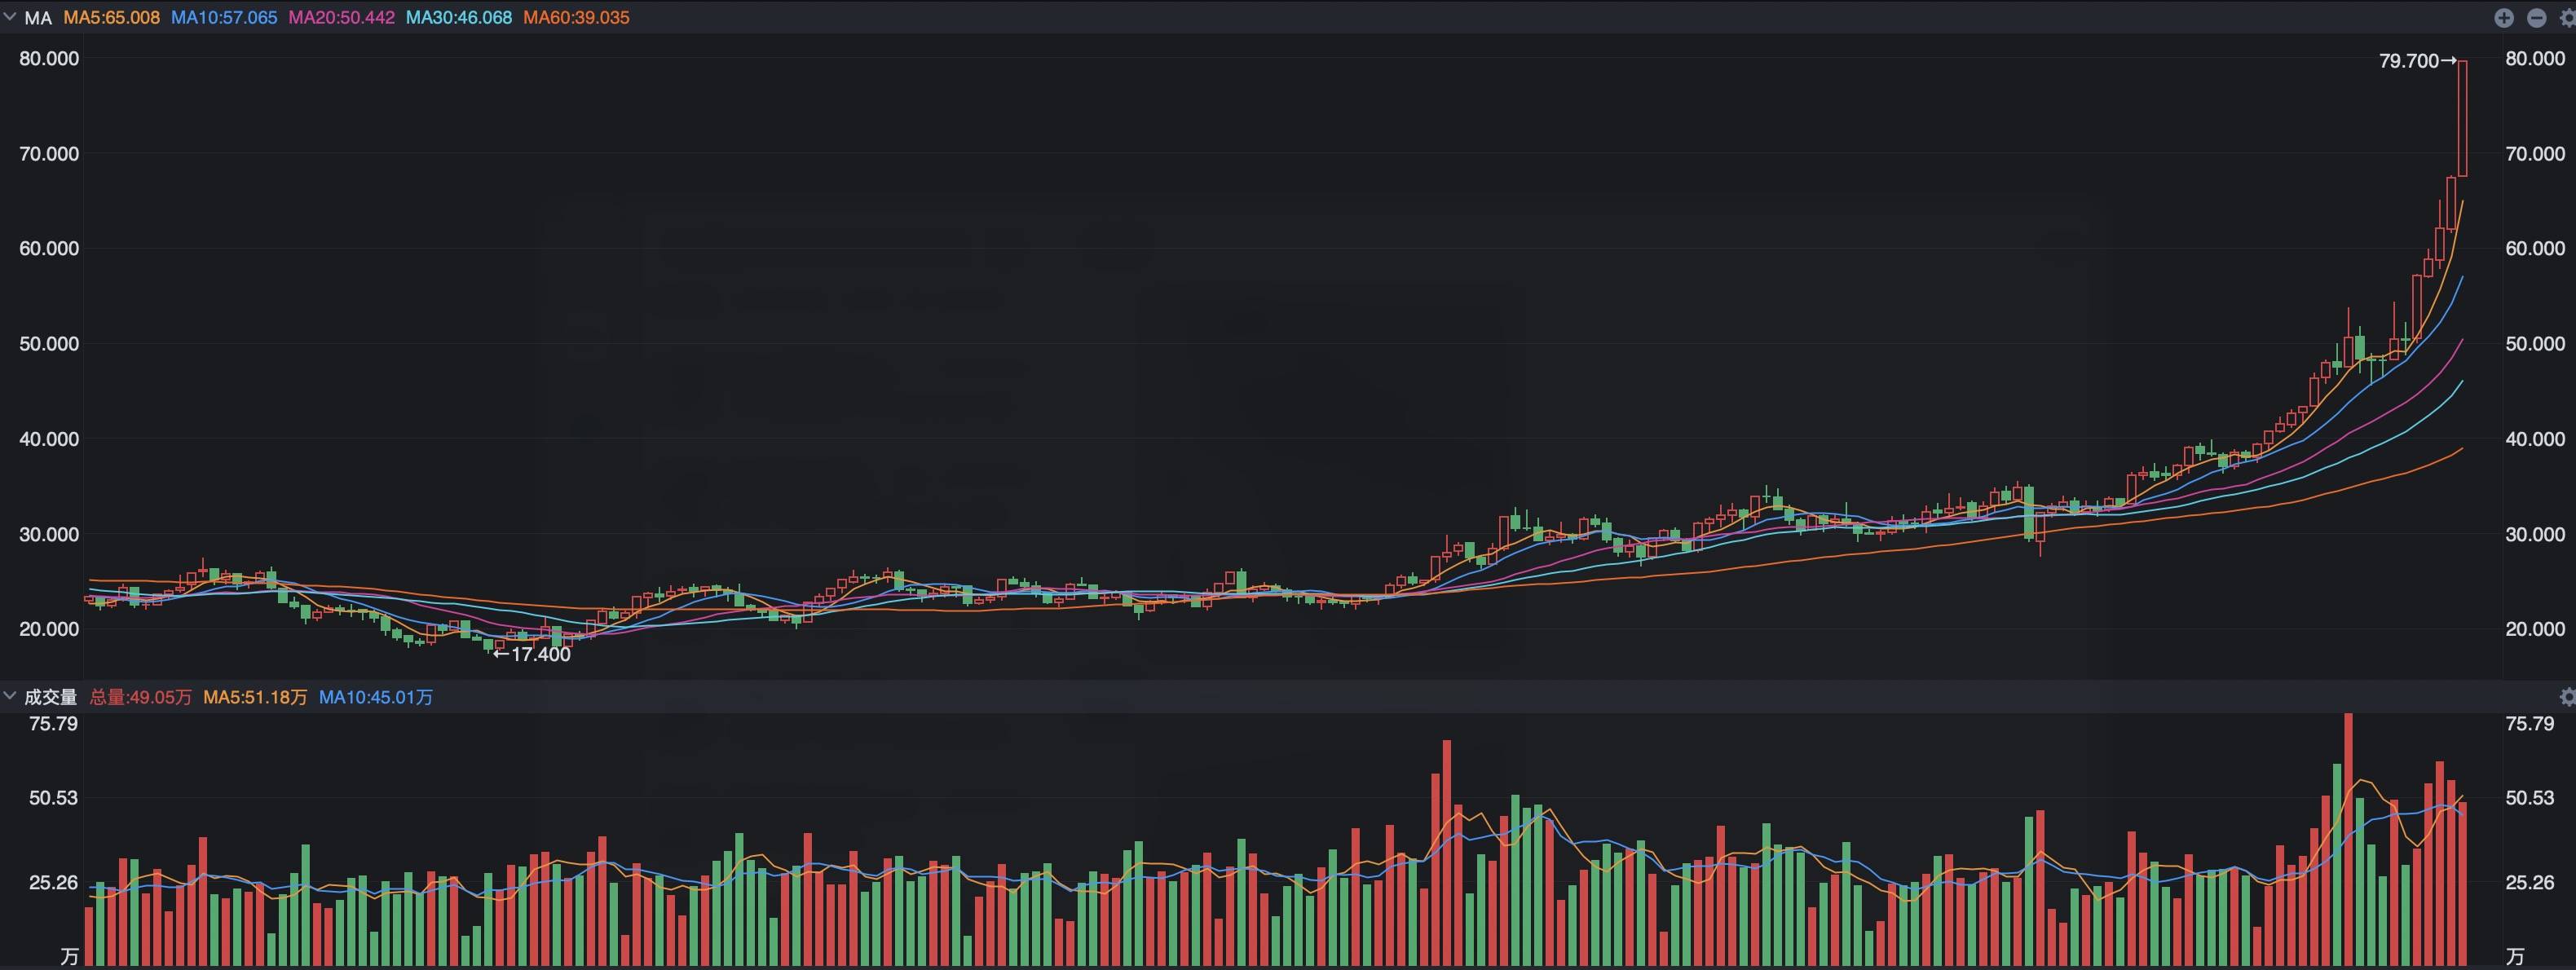Open the MA indicator name dropdown
2576x970 pixels.
pyautogui.click(x=38, y=18)
